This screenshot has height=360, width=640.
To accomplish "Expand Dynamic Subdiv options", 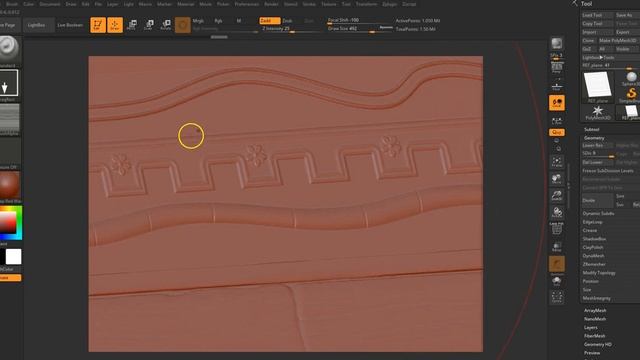I will [x=598, y=213].
